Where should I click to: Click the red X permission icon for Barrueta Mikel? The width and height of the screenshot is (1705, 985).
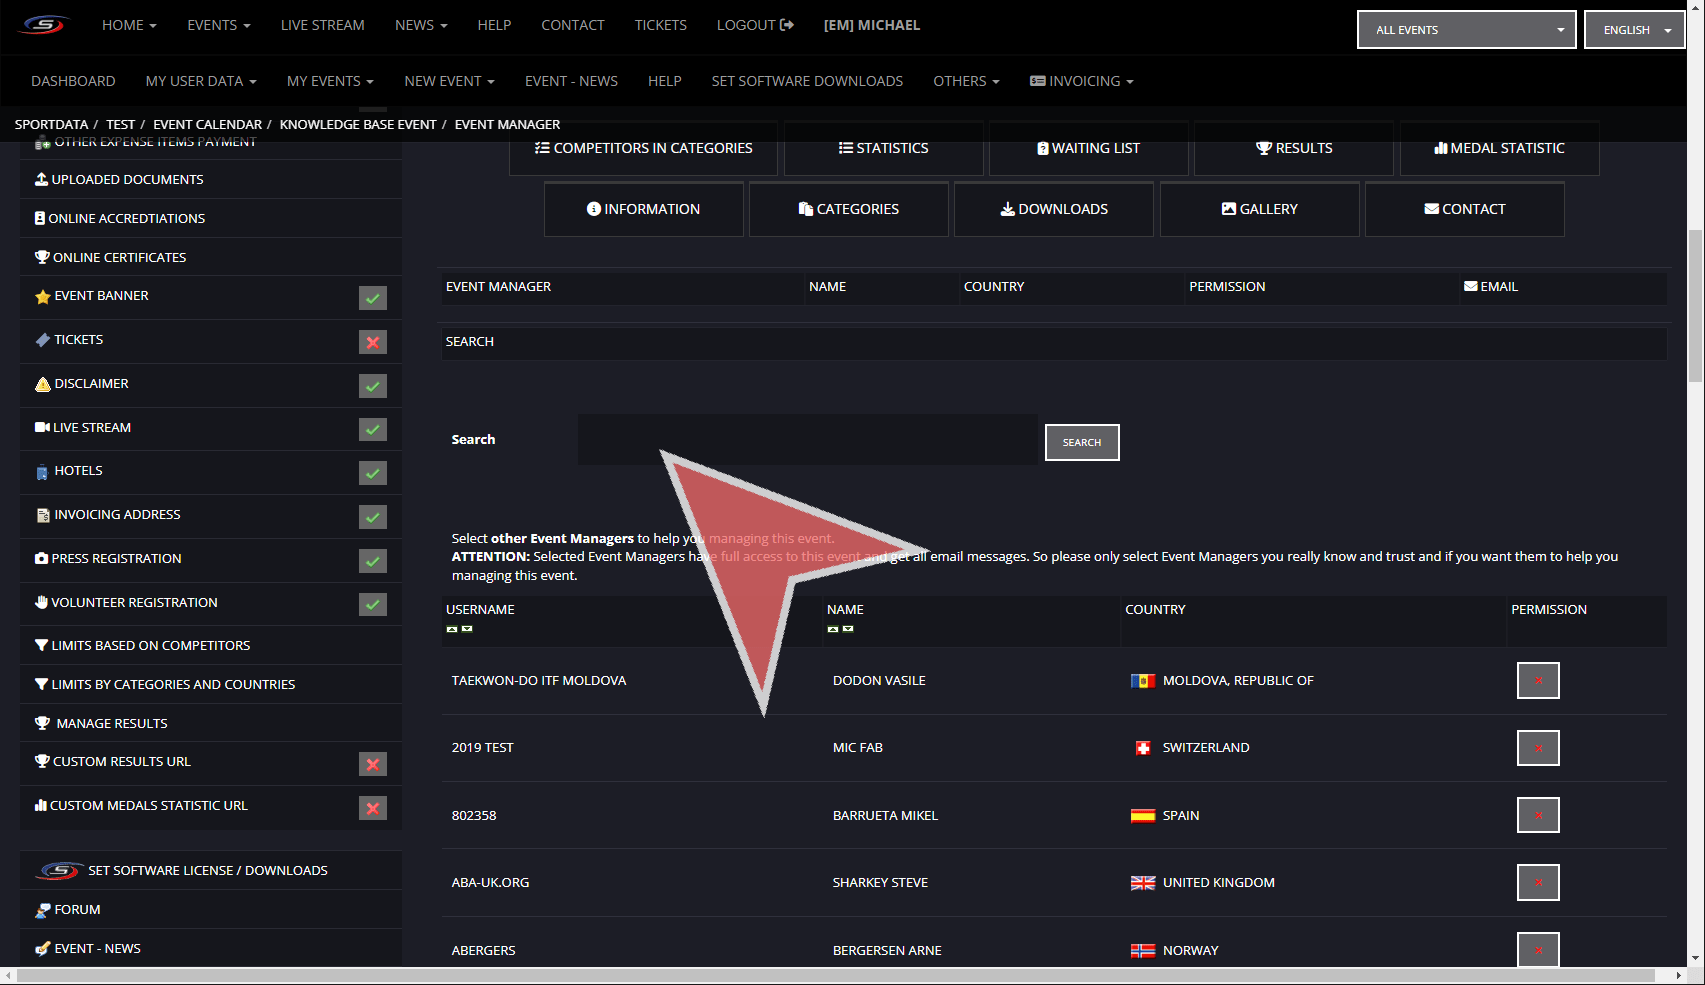(x=1537, y=815)
